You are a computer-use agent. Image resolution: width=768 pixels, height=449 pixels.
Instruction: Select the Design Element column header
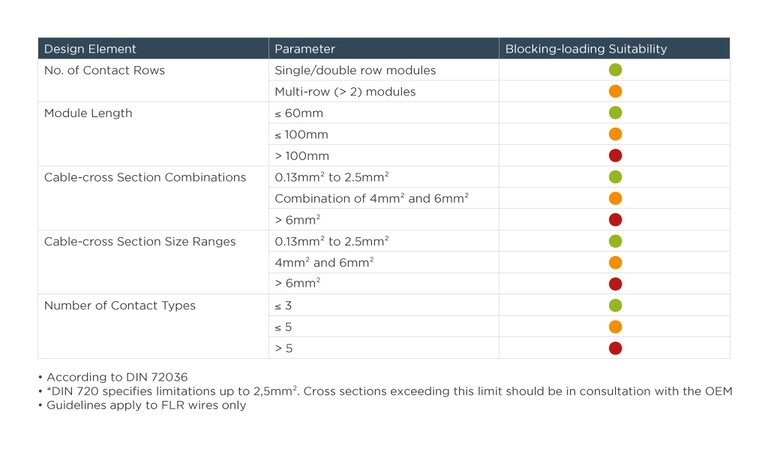(90, 49)
